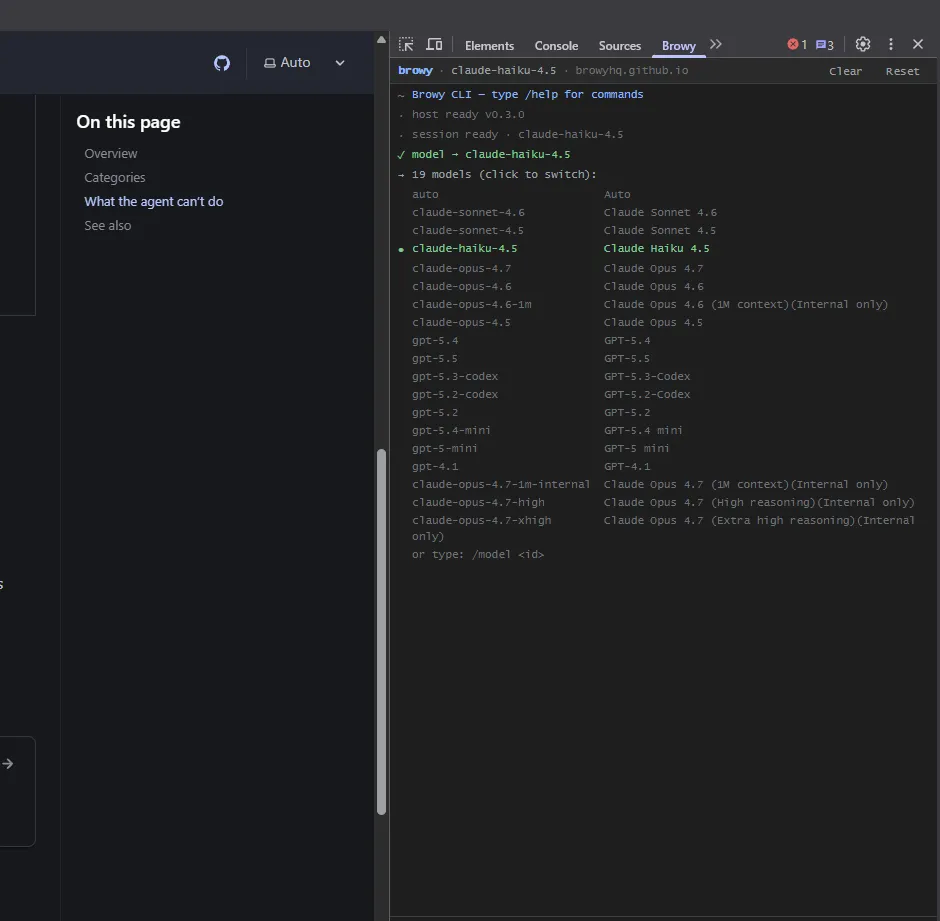Click the browy brand label in header
Image resolution: width=940 pixels, height=921 pixels.
click(x=415, y=70)
